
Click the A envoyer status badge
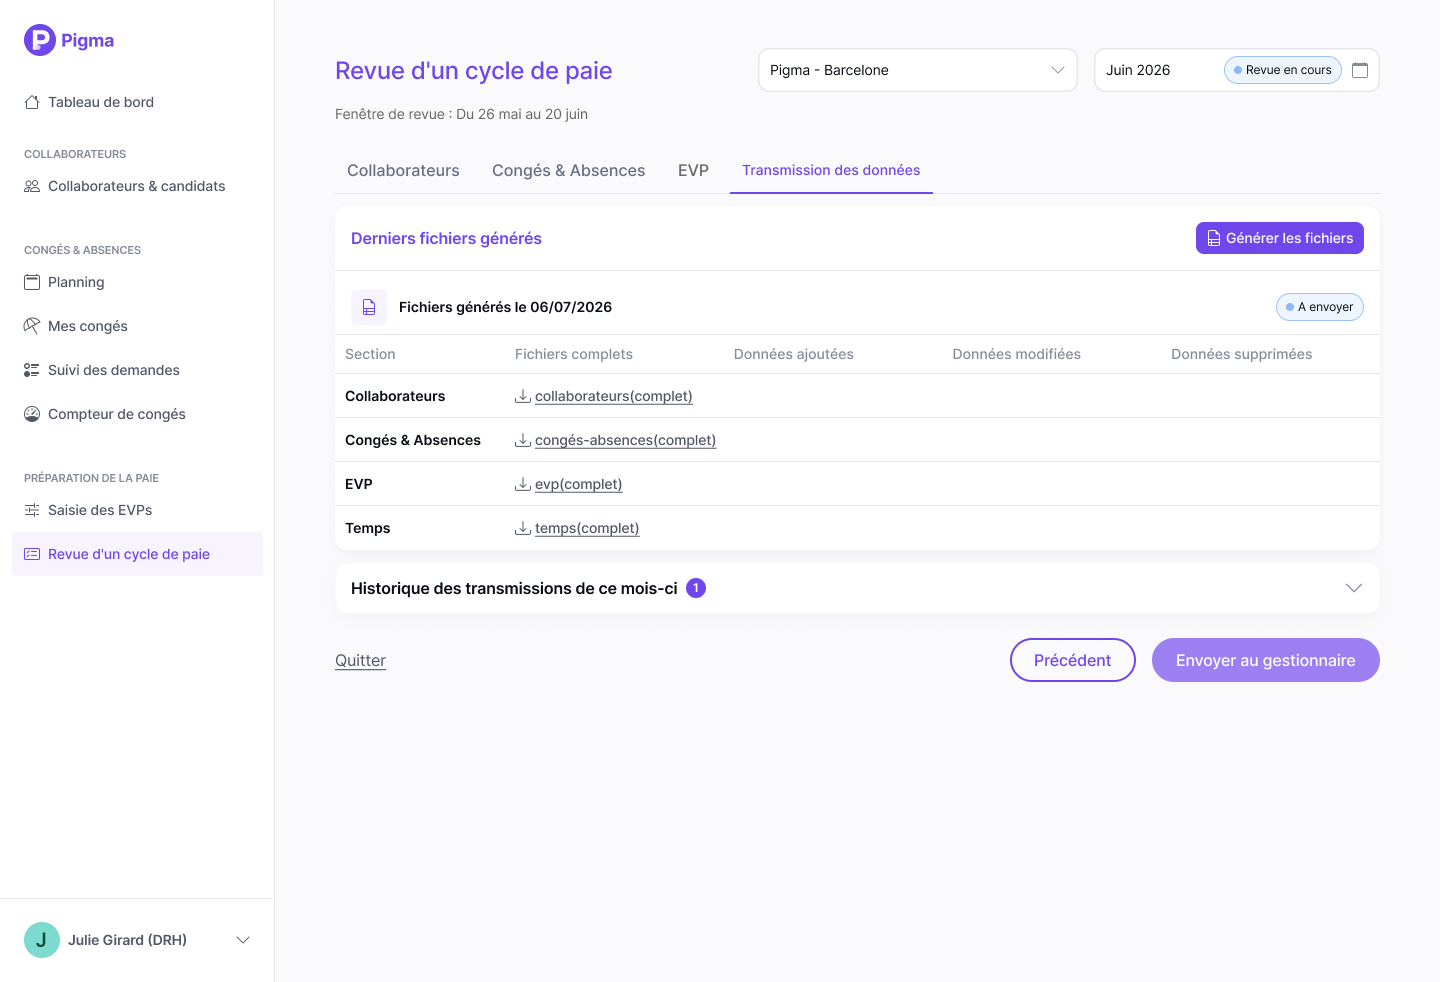(1320, 307)
